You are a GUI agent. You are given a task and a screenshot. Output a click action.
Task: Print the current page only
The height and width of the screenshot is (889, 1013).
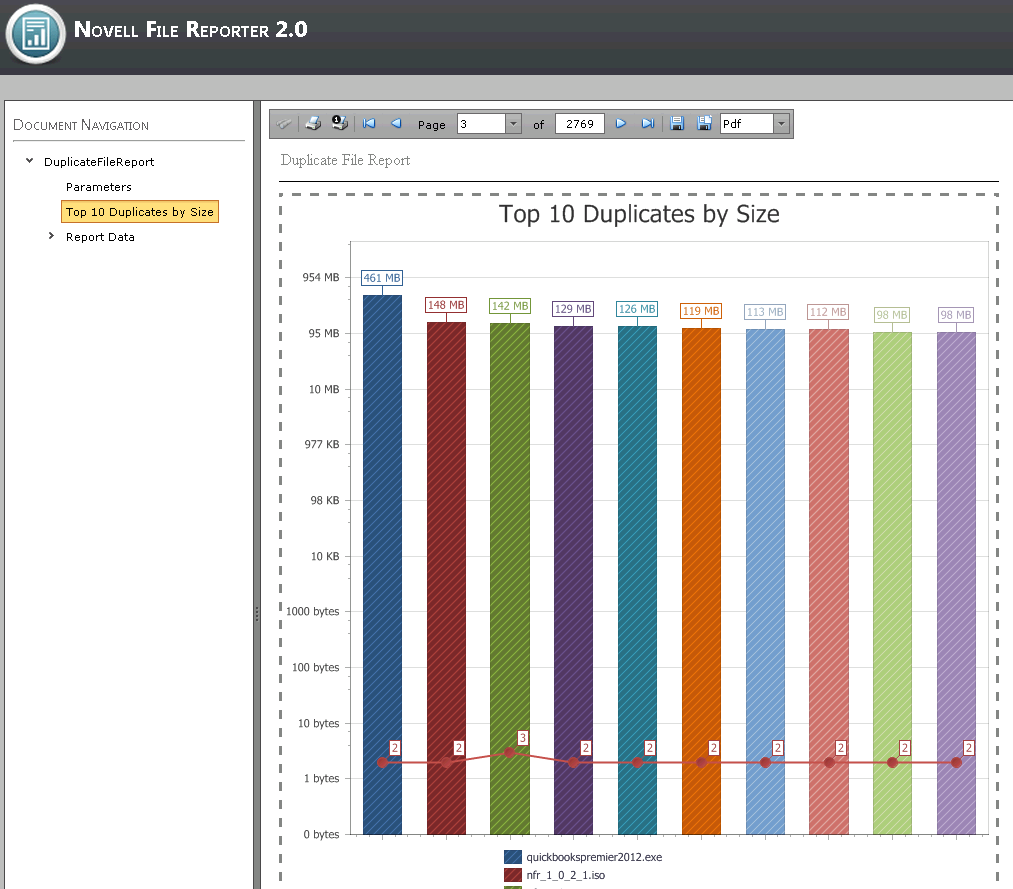click(x=339, y=123)
